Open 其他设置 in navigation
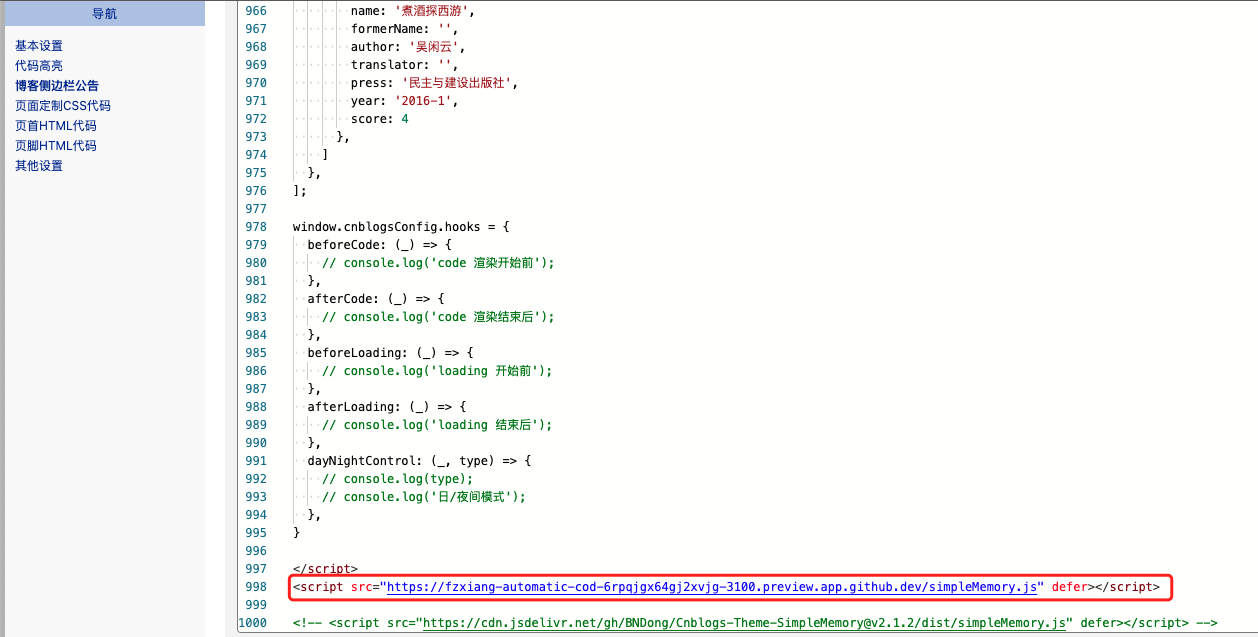 tap(39, 166)
